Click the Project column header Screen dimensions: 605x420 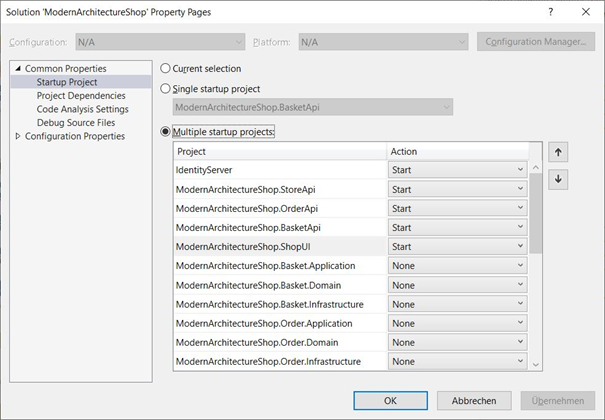(x=280, y=151)
